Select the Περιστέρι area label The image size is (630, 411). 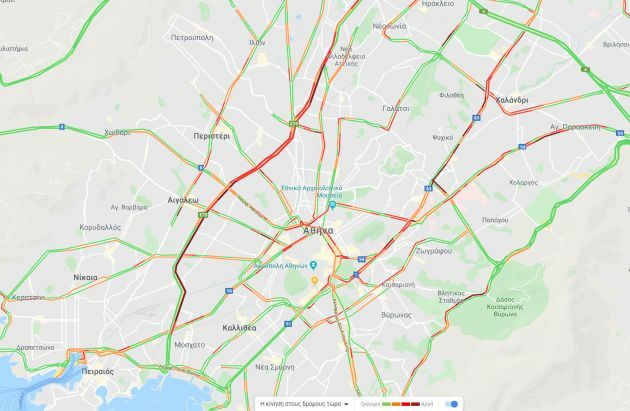pos(212,136)
